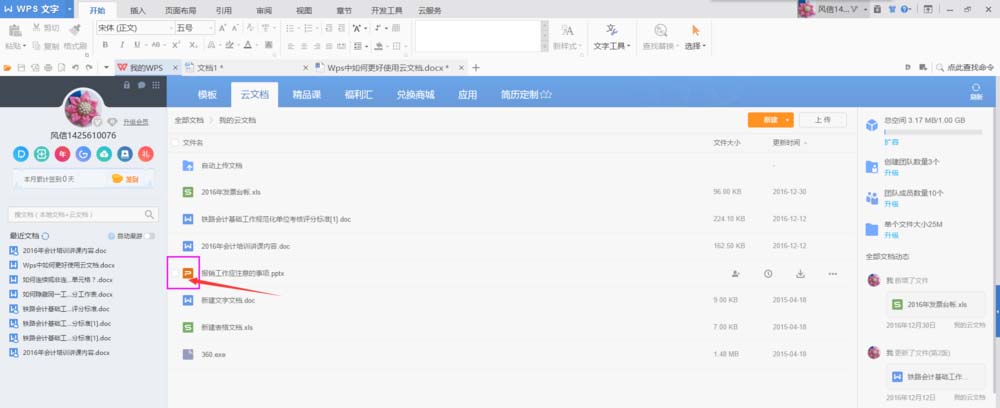1000x408 pixels.
Task: Click the blue D circle icon under username
Action: coord(21,154)
